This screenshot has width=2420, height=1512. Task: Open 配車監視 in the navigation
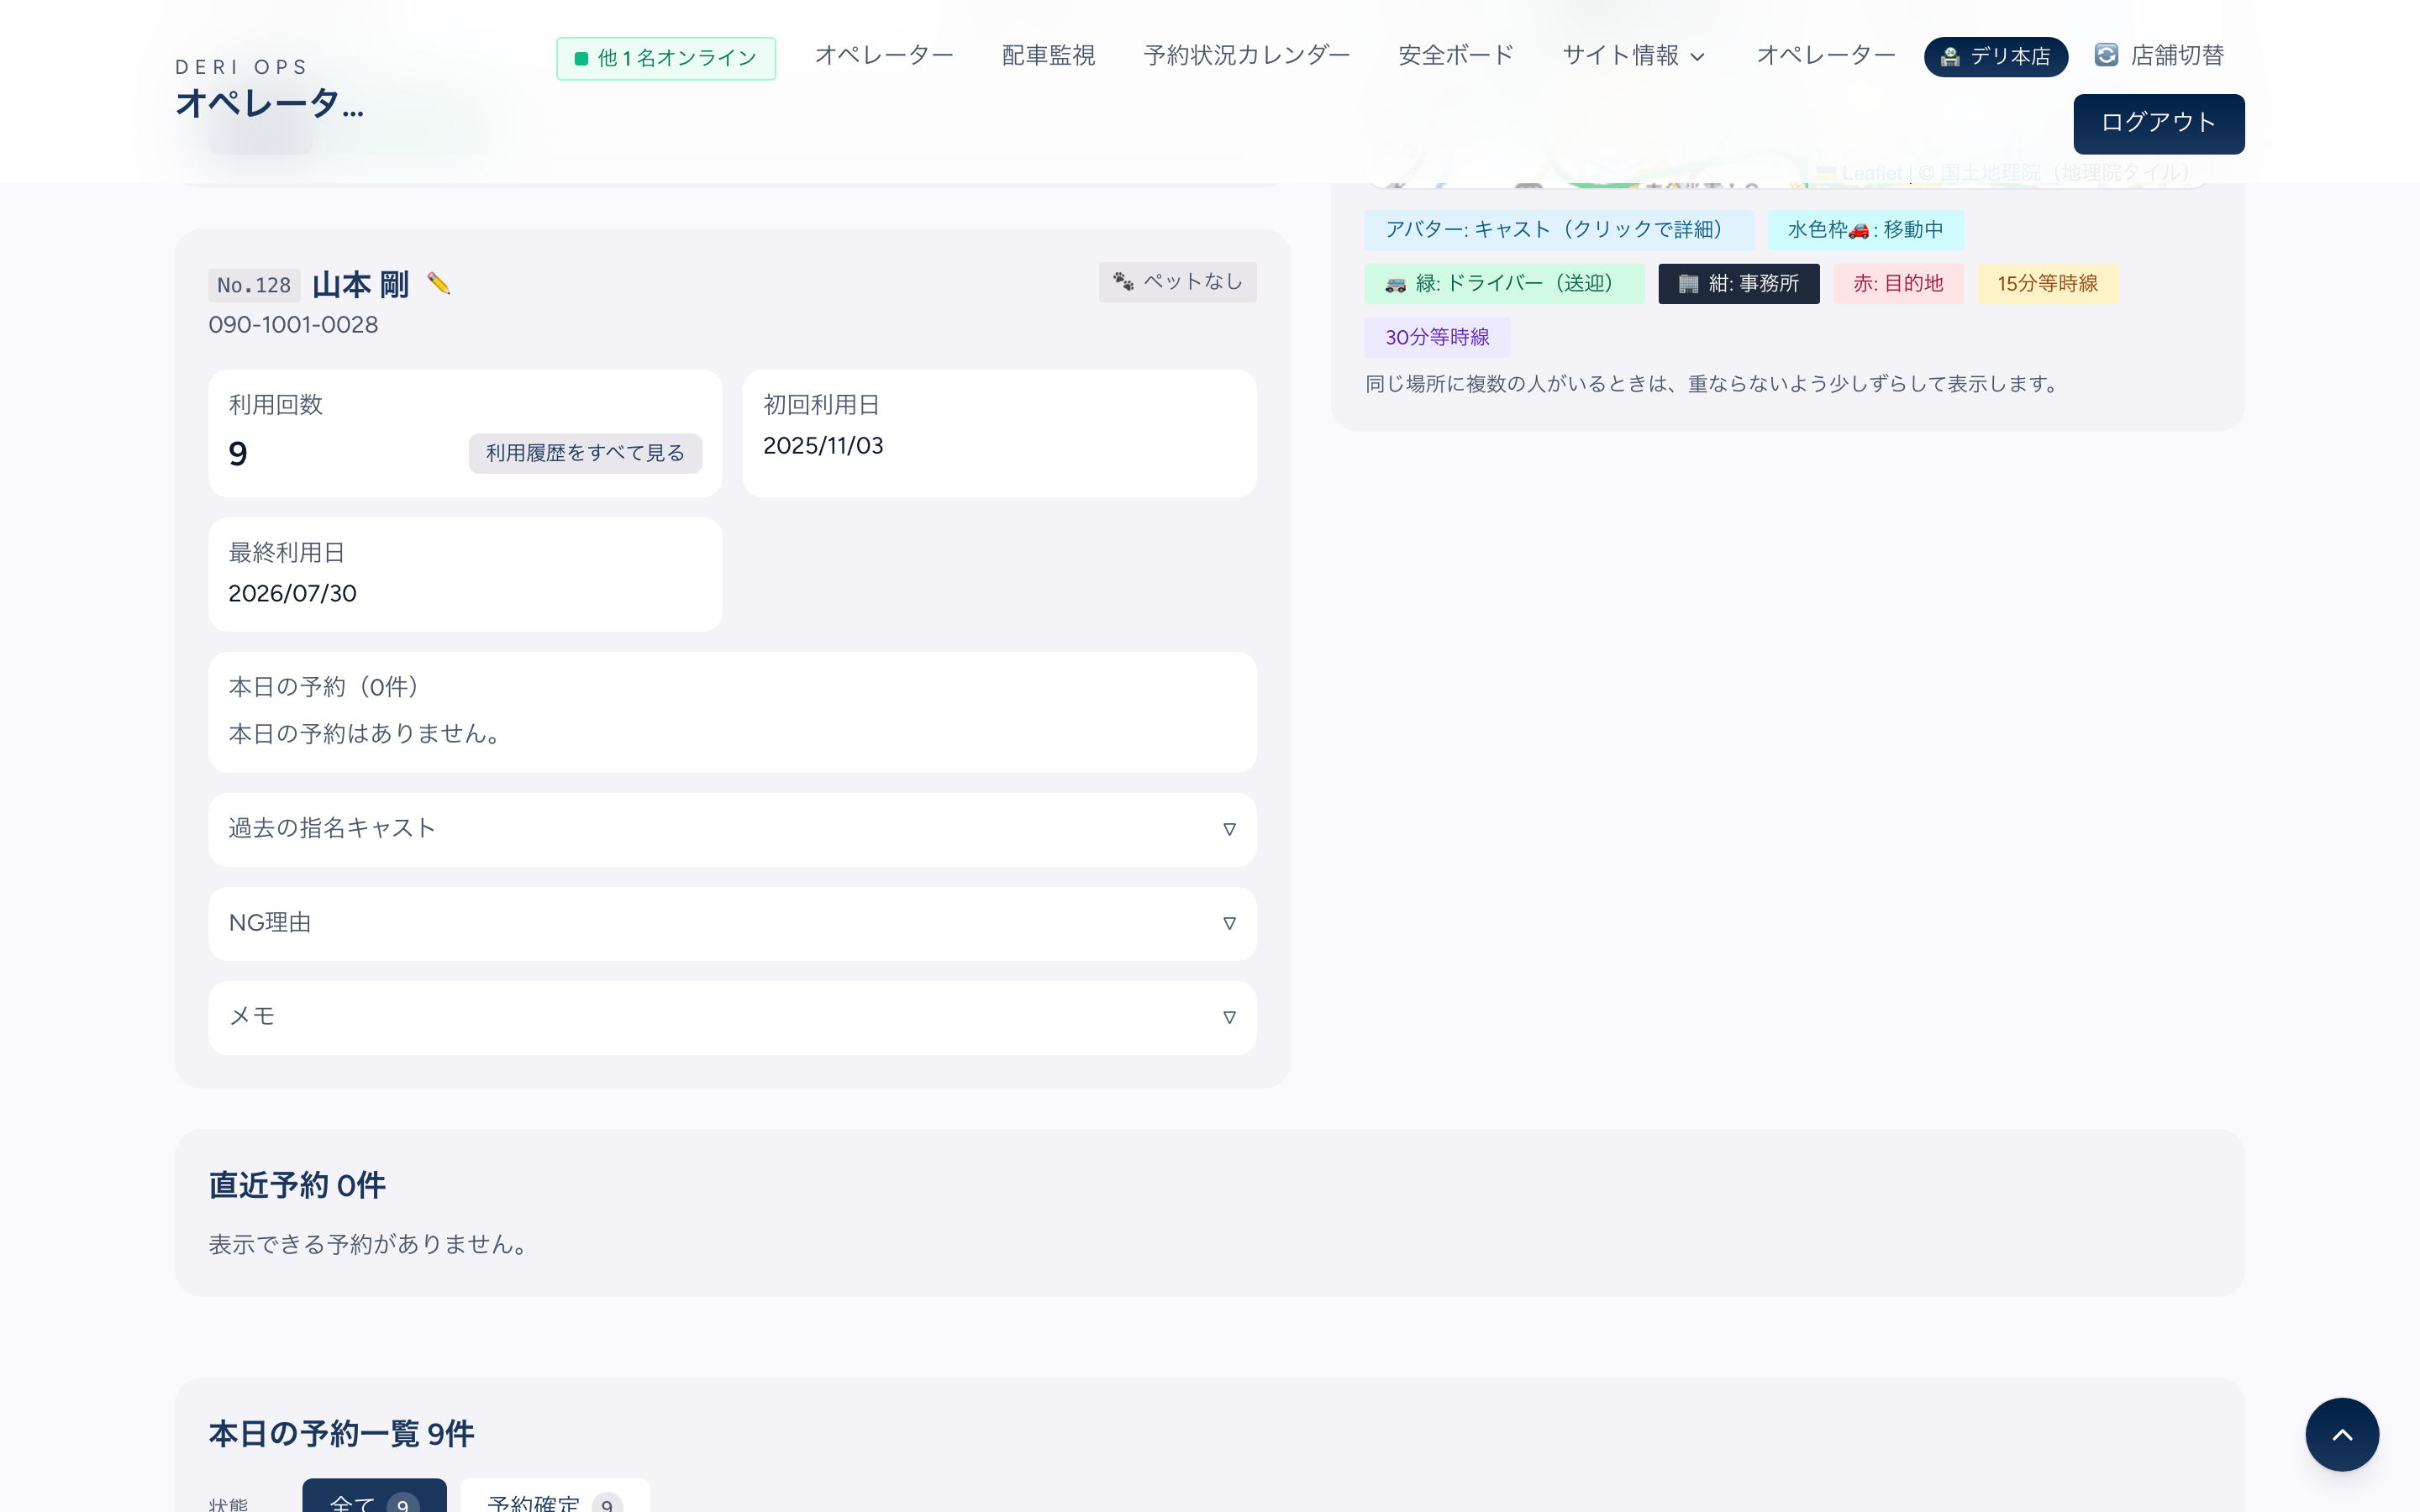coord(1048,56)
